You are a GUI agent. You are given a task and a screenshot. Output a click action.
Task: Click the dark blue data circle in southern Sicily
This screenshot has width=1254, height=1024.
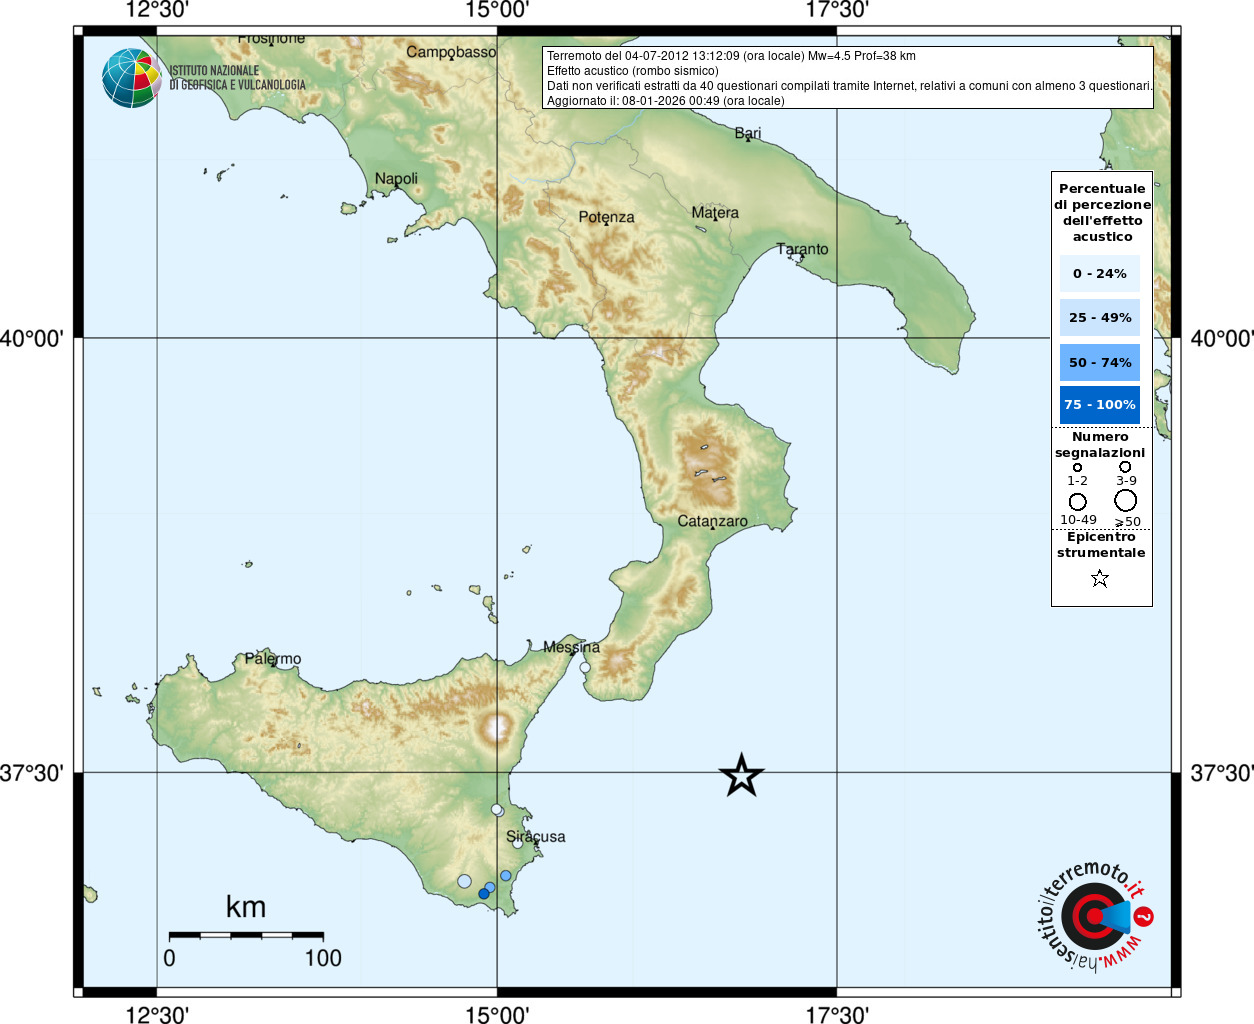click(484, 893)
